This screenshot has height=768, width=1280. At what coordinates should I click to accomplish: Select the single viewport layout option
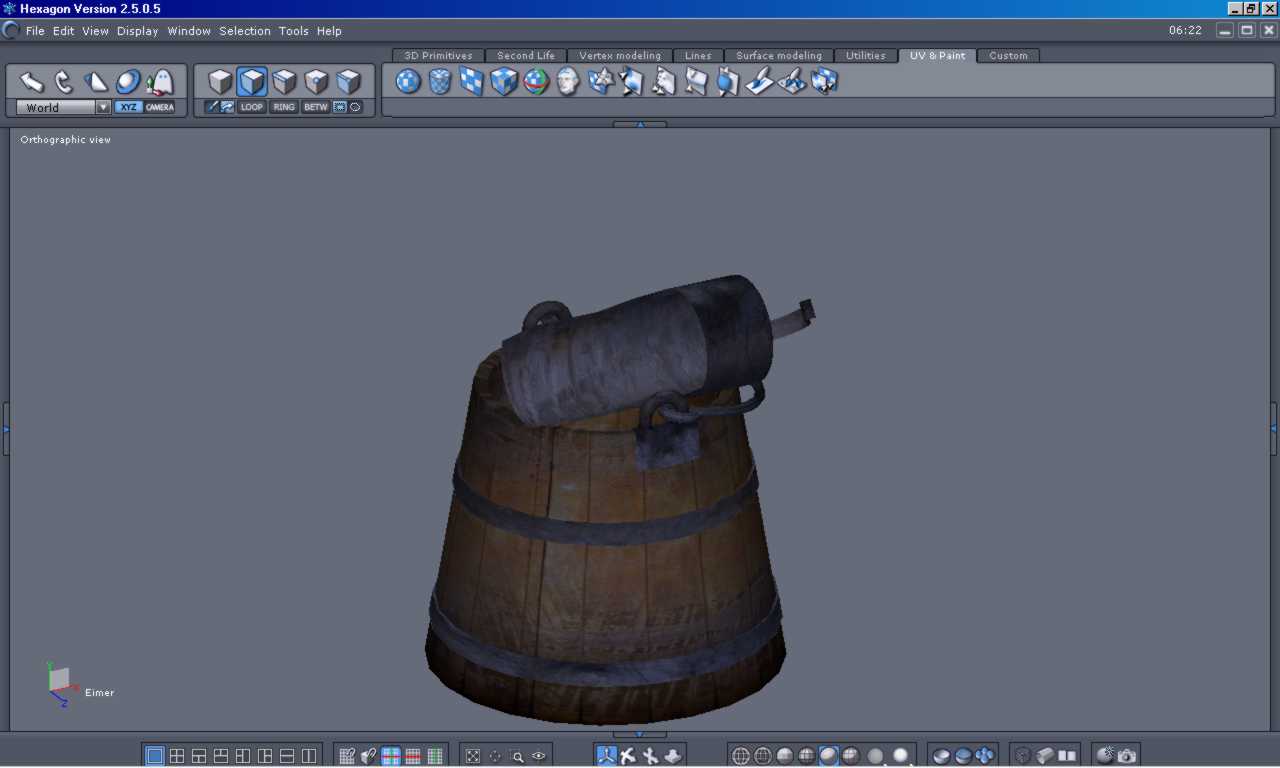tap(155, 756)
